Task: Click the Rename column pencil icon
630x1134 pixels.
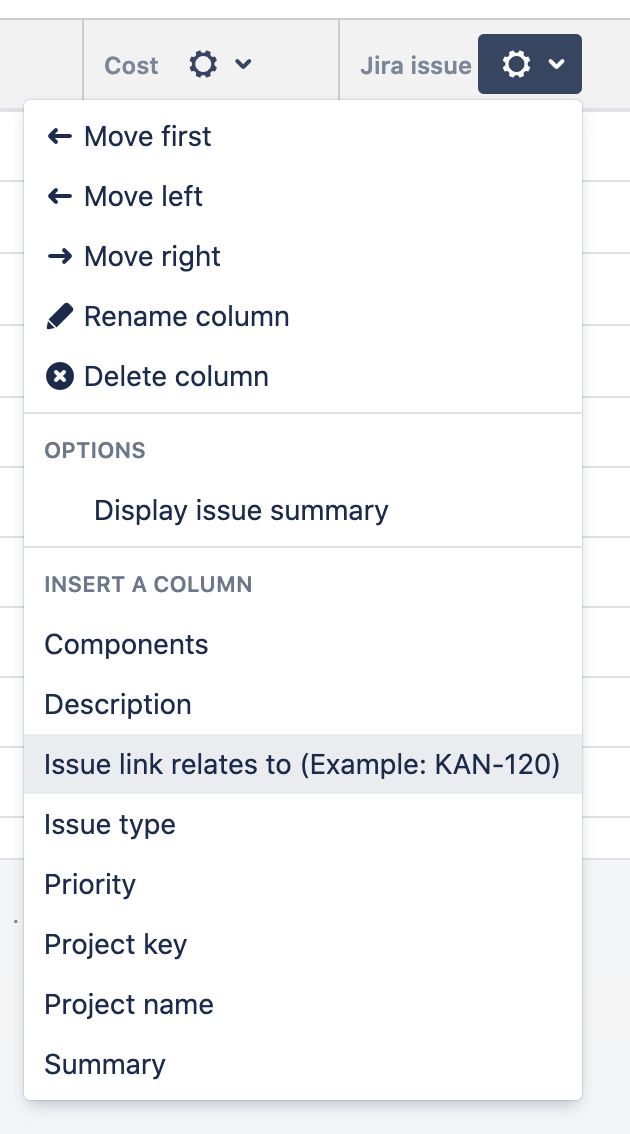Action: [60, 317]
